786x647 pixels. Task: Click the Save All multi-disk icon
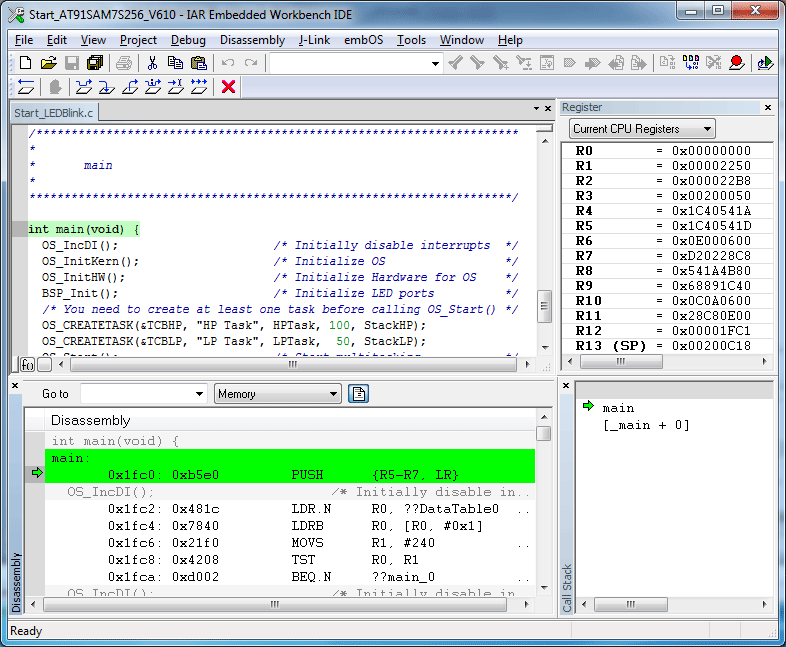tap(95, 63)
